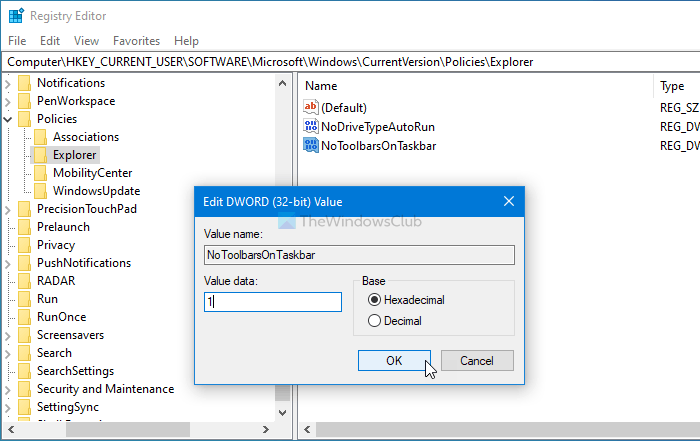
Task: Click the Associations folder icon
Action: point(41,137)
